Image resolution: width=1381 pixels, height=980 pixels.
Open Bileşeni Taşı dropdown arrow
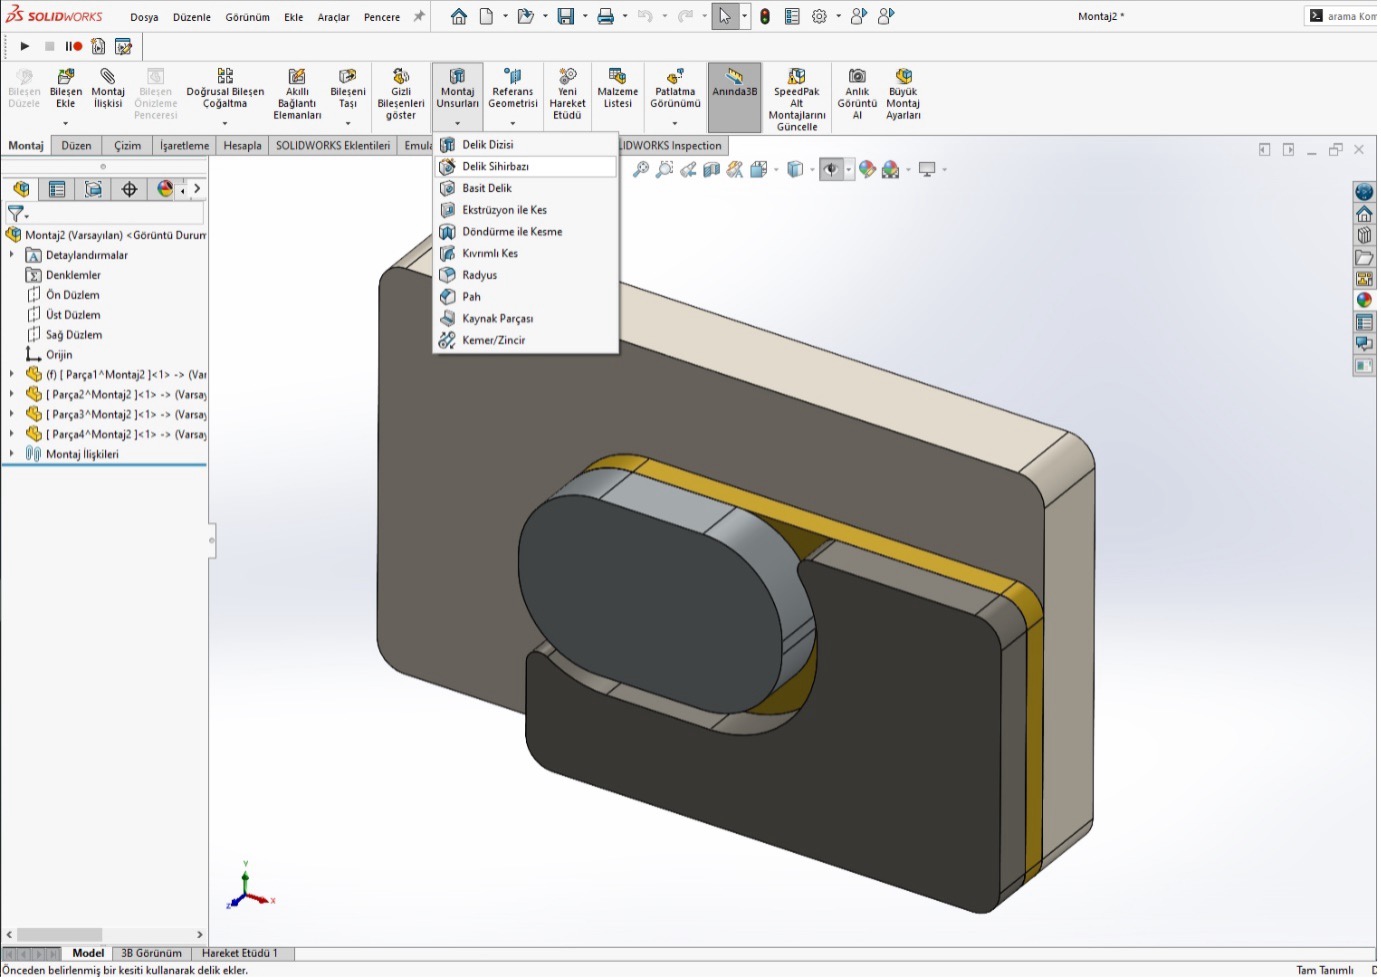[x=348, y=124]
